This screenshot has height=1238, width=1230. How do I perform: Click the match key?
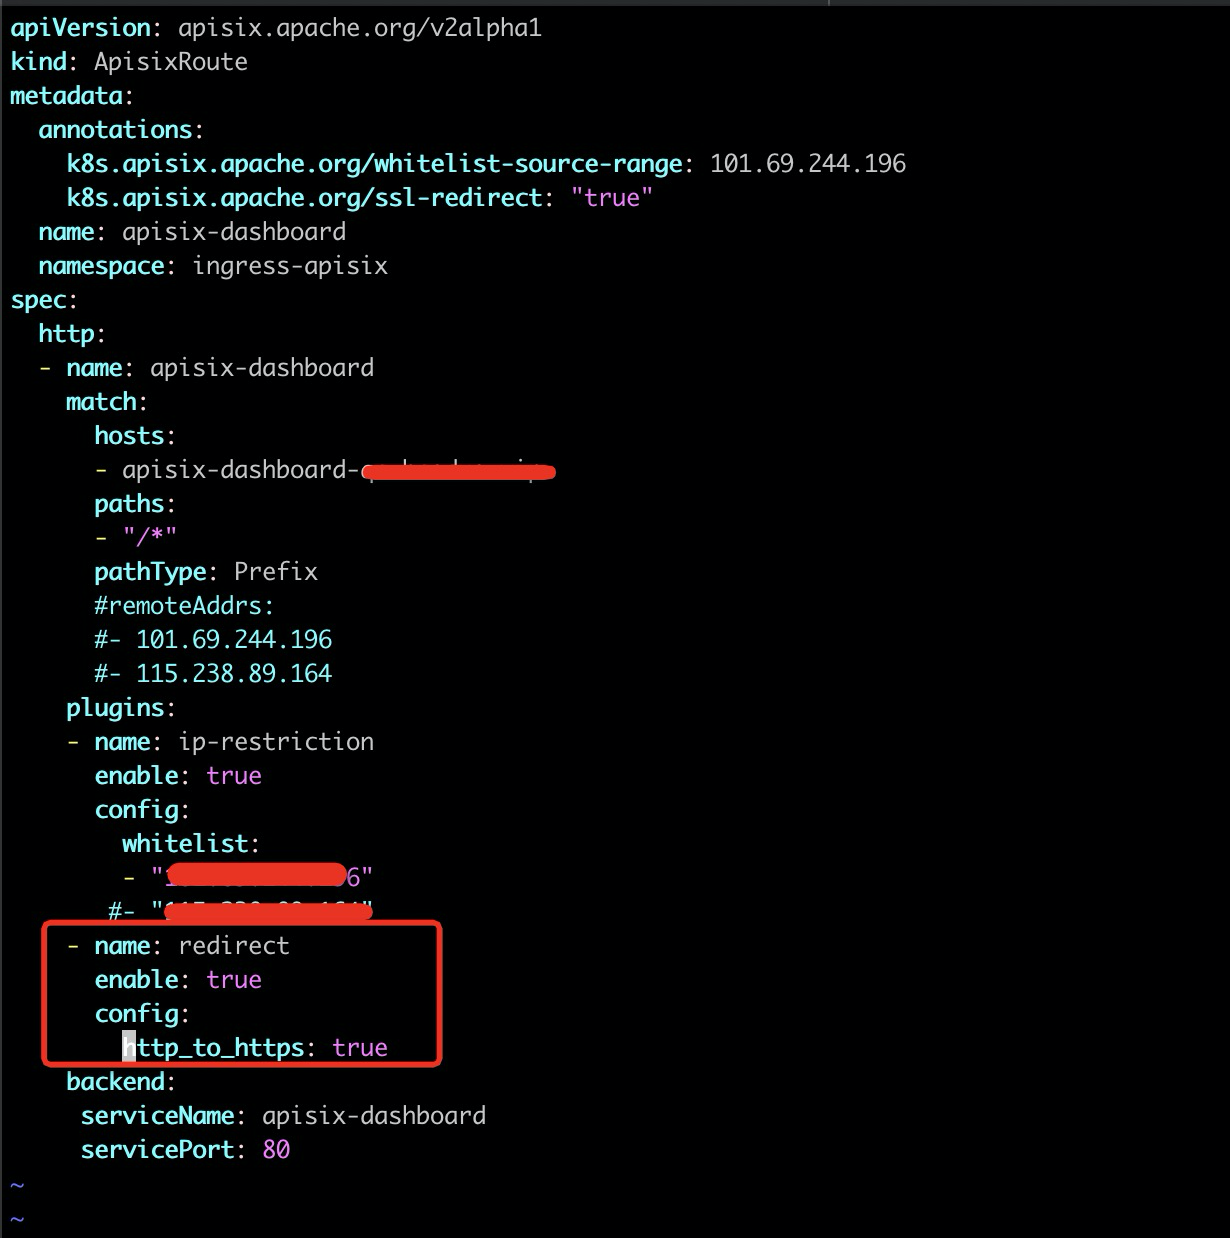pyautogui.click(x=101, y=402)
